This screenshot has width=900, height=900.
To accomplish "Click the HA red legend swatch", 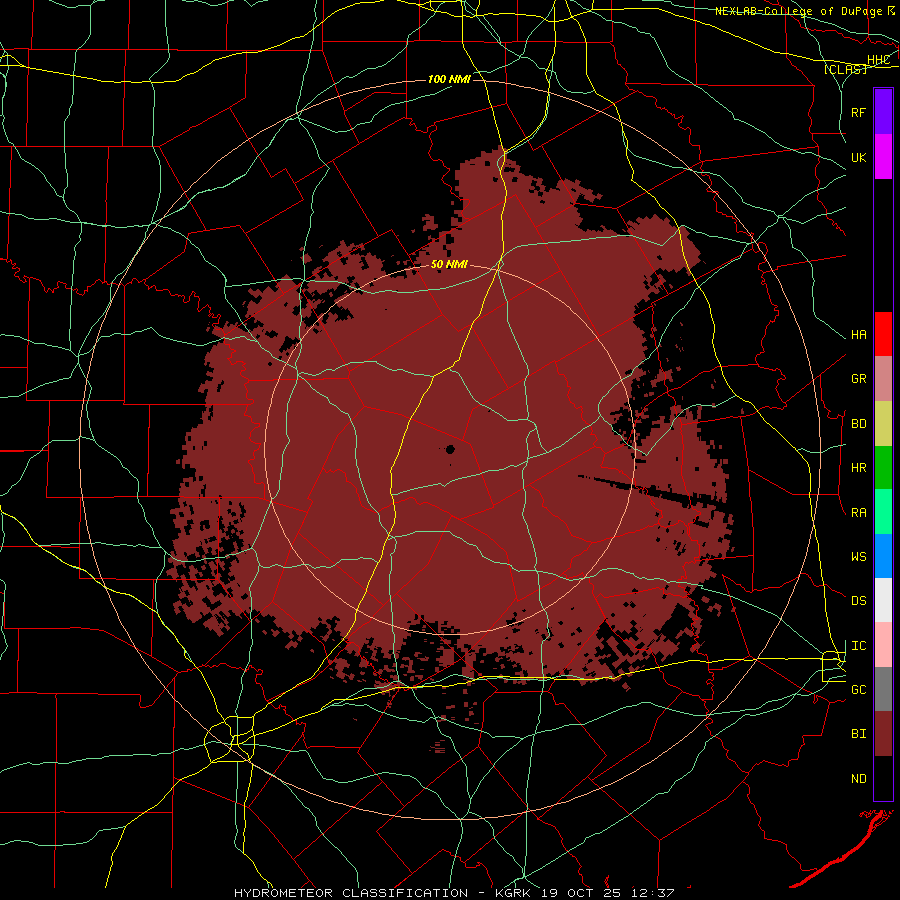I will [883, 334].
